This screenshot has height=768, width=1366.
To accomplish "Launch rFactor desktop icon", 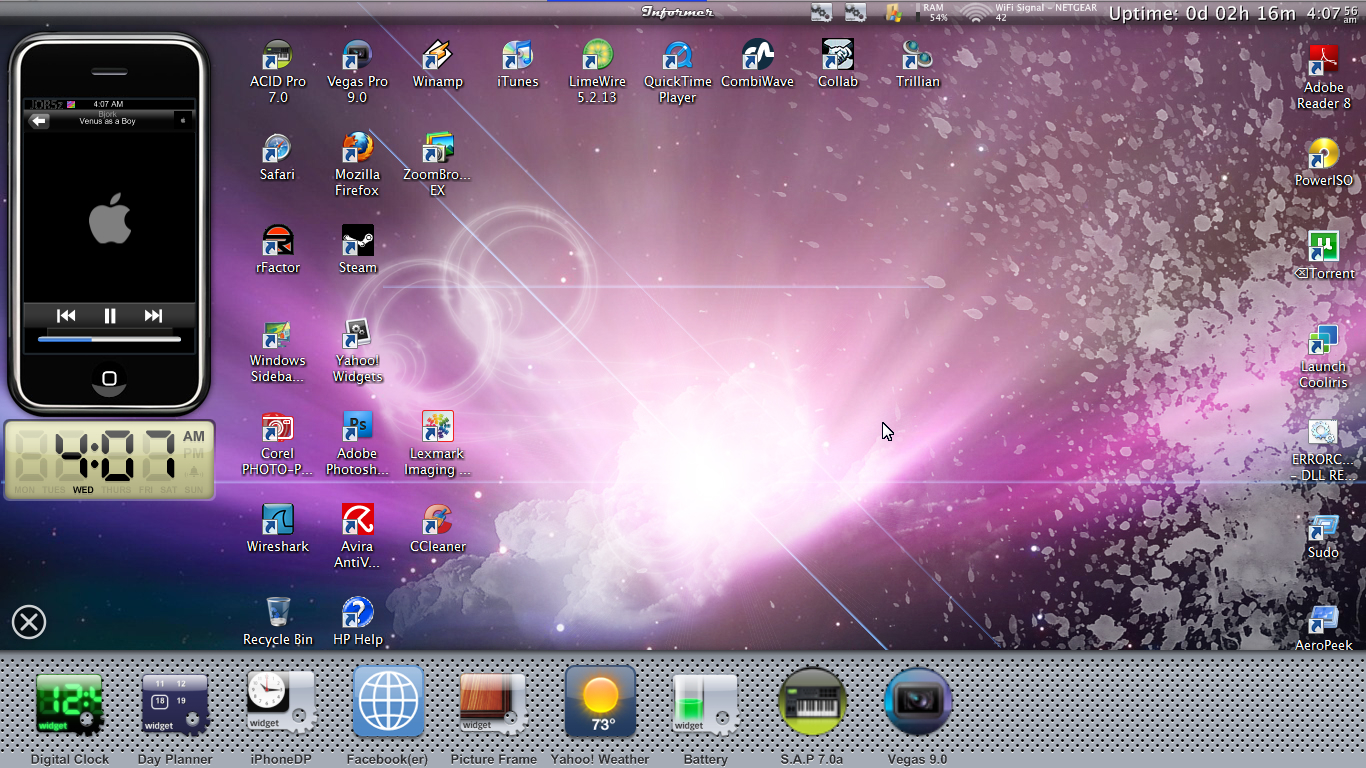I will click(x=277, y=250).
